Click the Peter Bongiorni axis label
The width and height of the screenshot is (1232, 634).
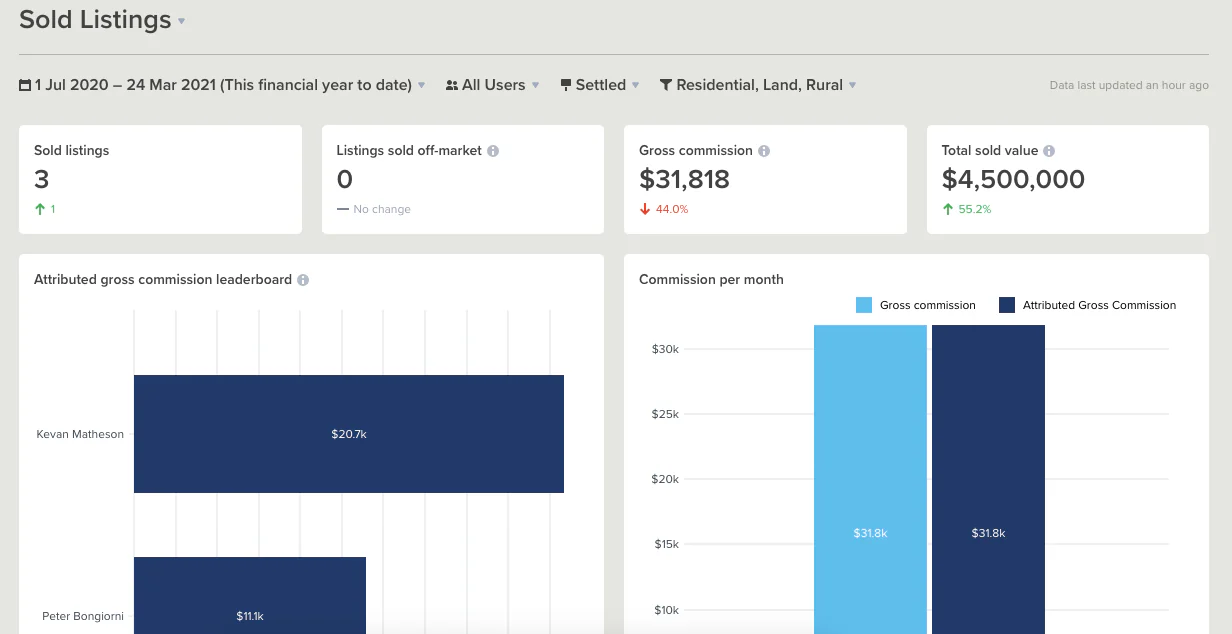coord(83,616)
